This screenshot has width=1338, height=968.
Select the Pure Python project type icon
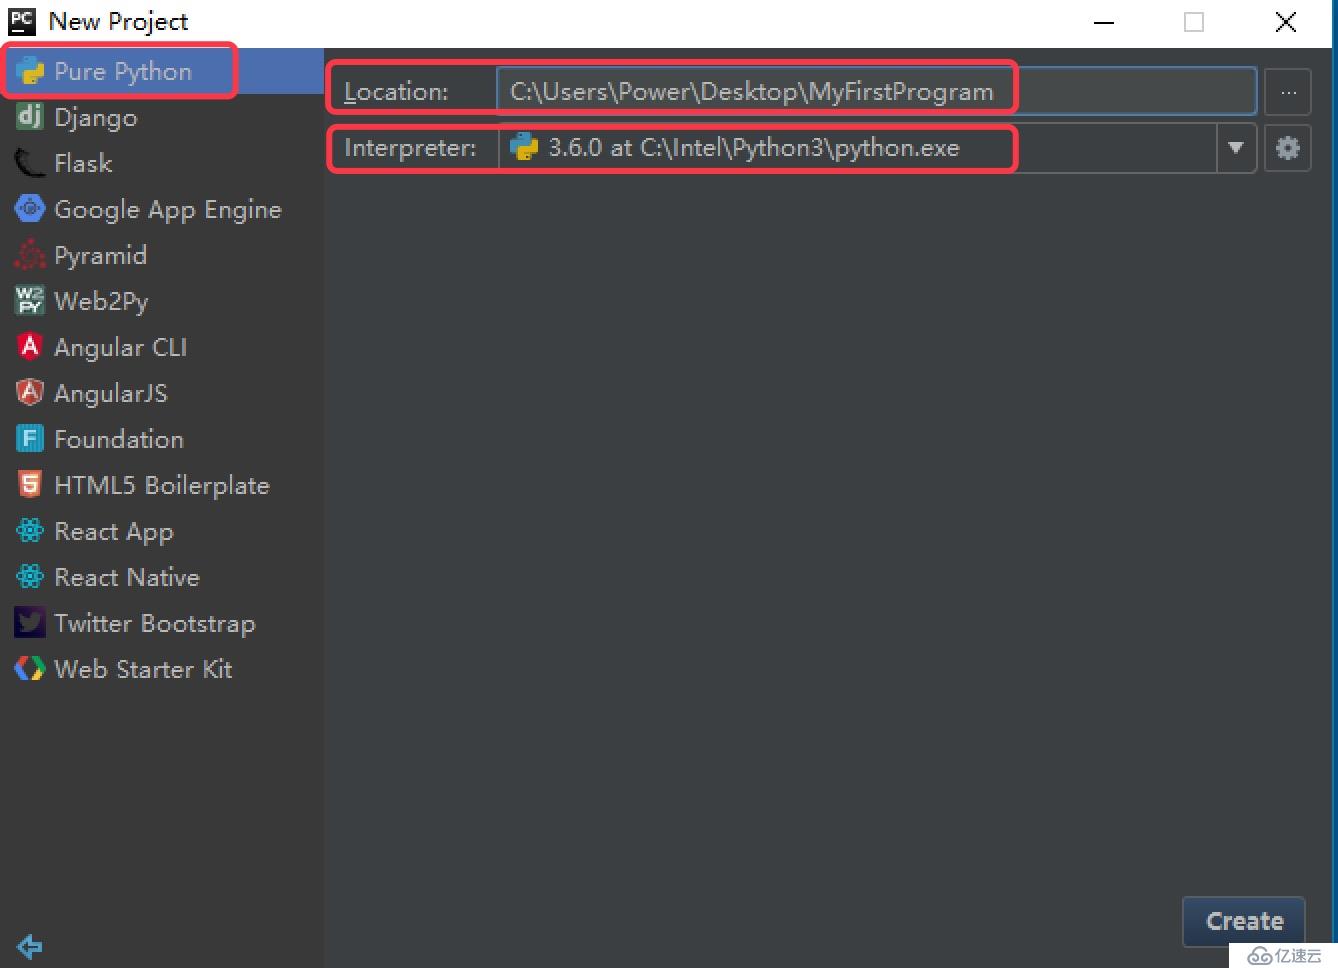coord(31,72)
